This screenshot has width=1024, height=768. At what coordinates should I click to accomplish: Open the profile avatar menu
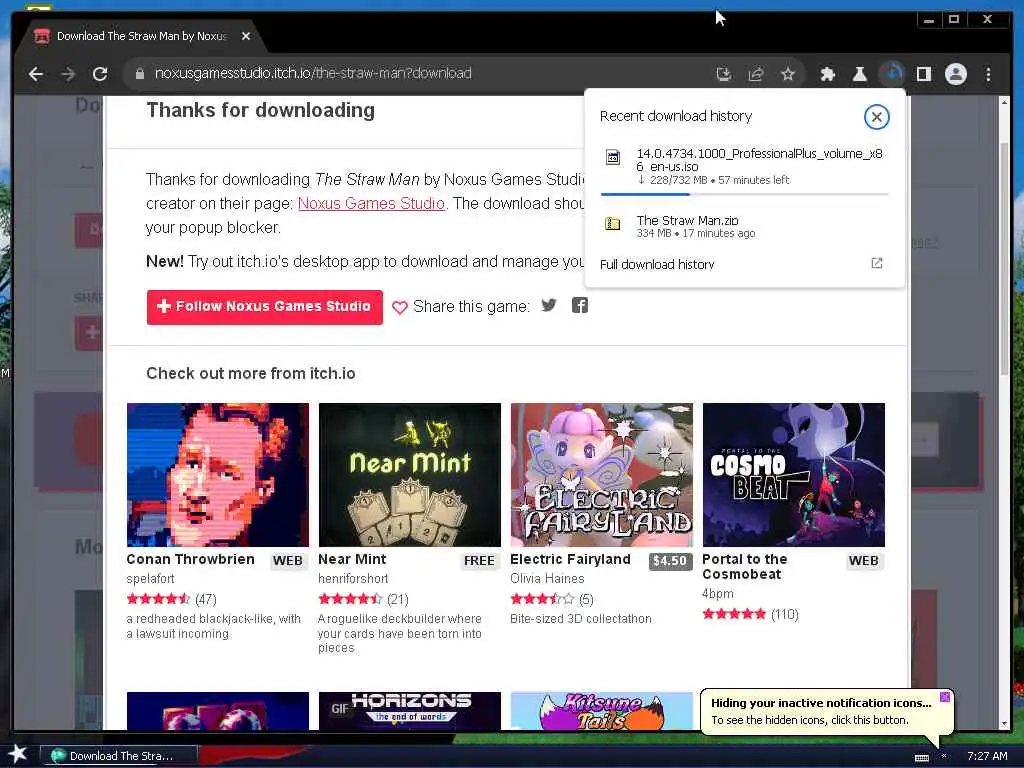pyautogui.click(x=955, y=74)
